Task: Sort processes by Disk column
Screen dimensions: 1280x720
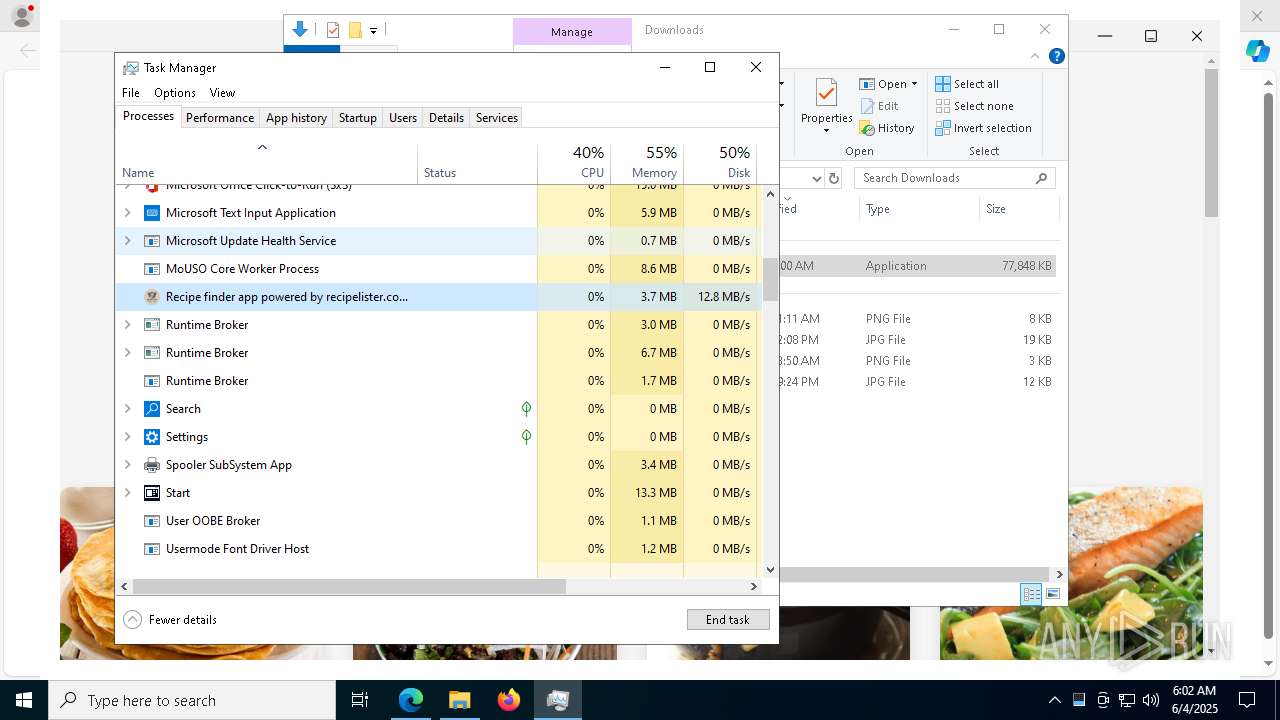Action: click(720, 162)
